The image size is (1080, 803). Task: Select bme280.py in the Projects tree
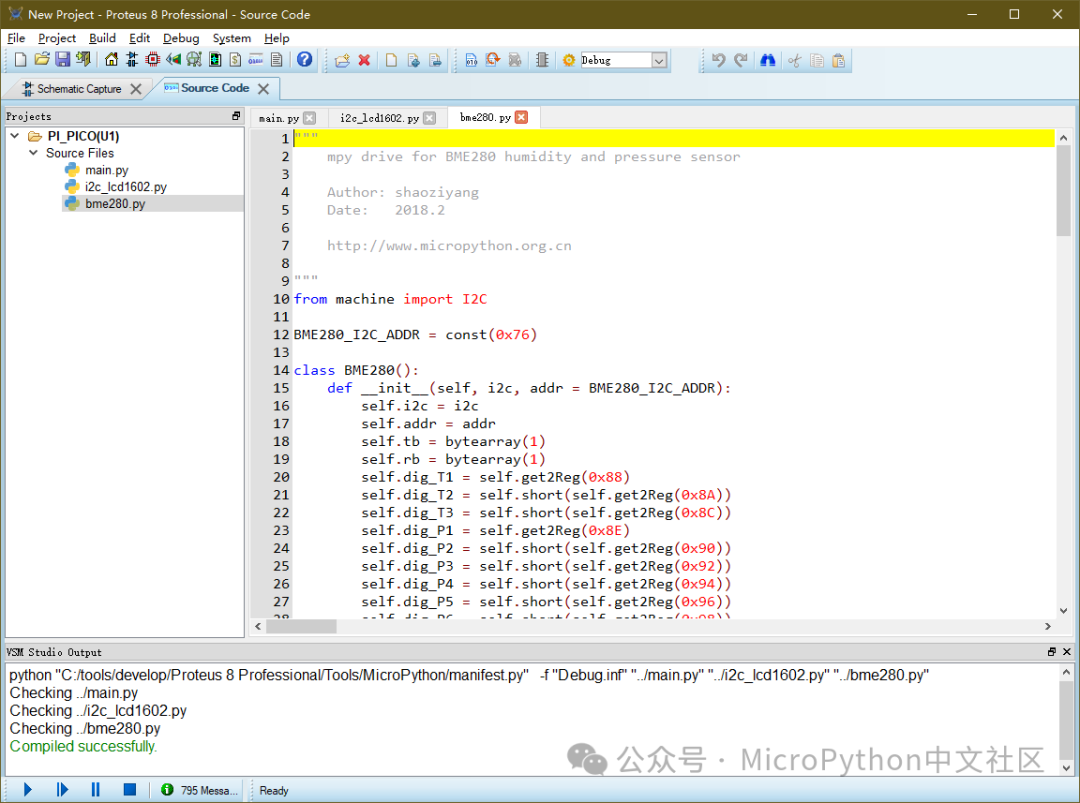115,203
